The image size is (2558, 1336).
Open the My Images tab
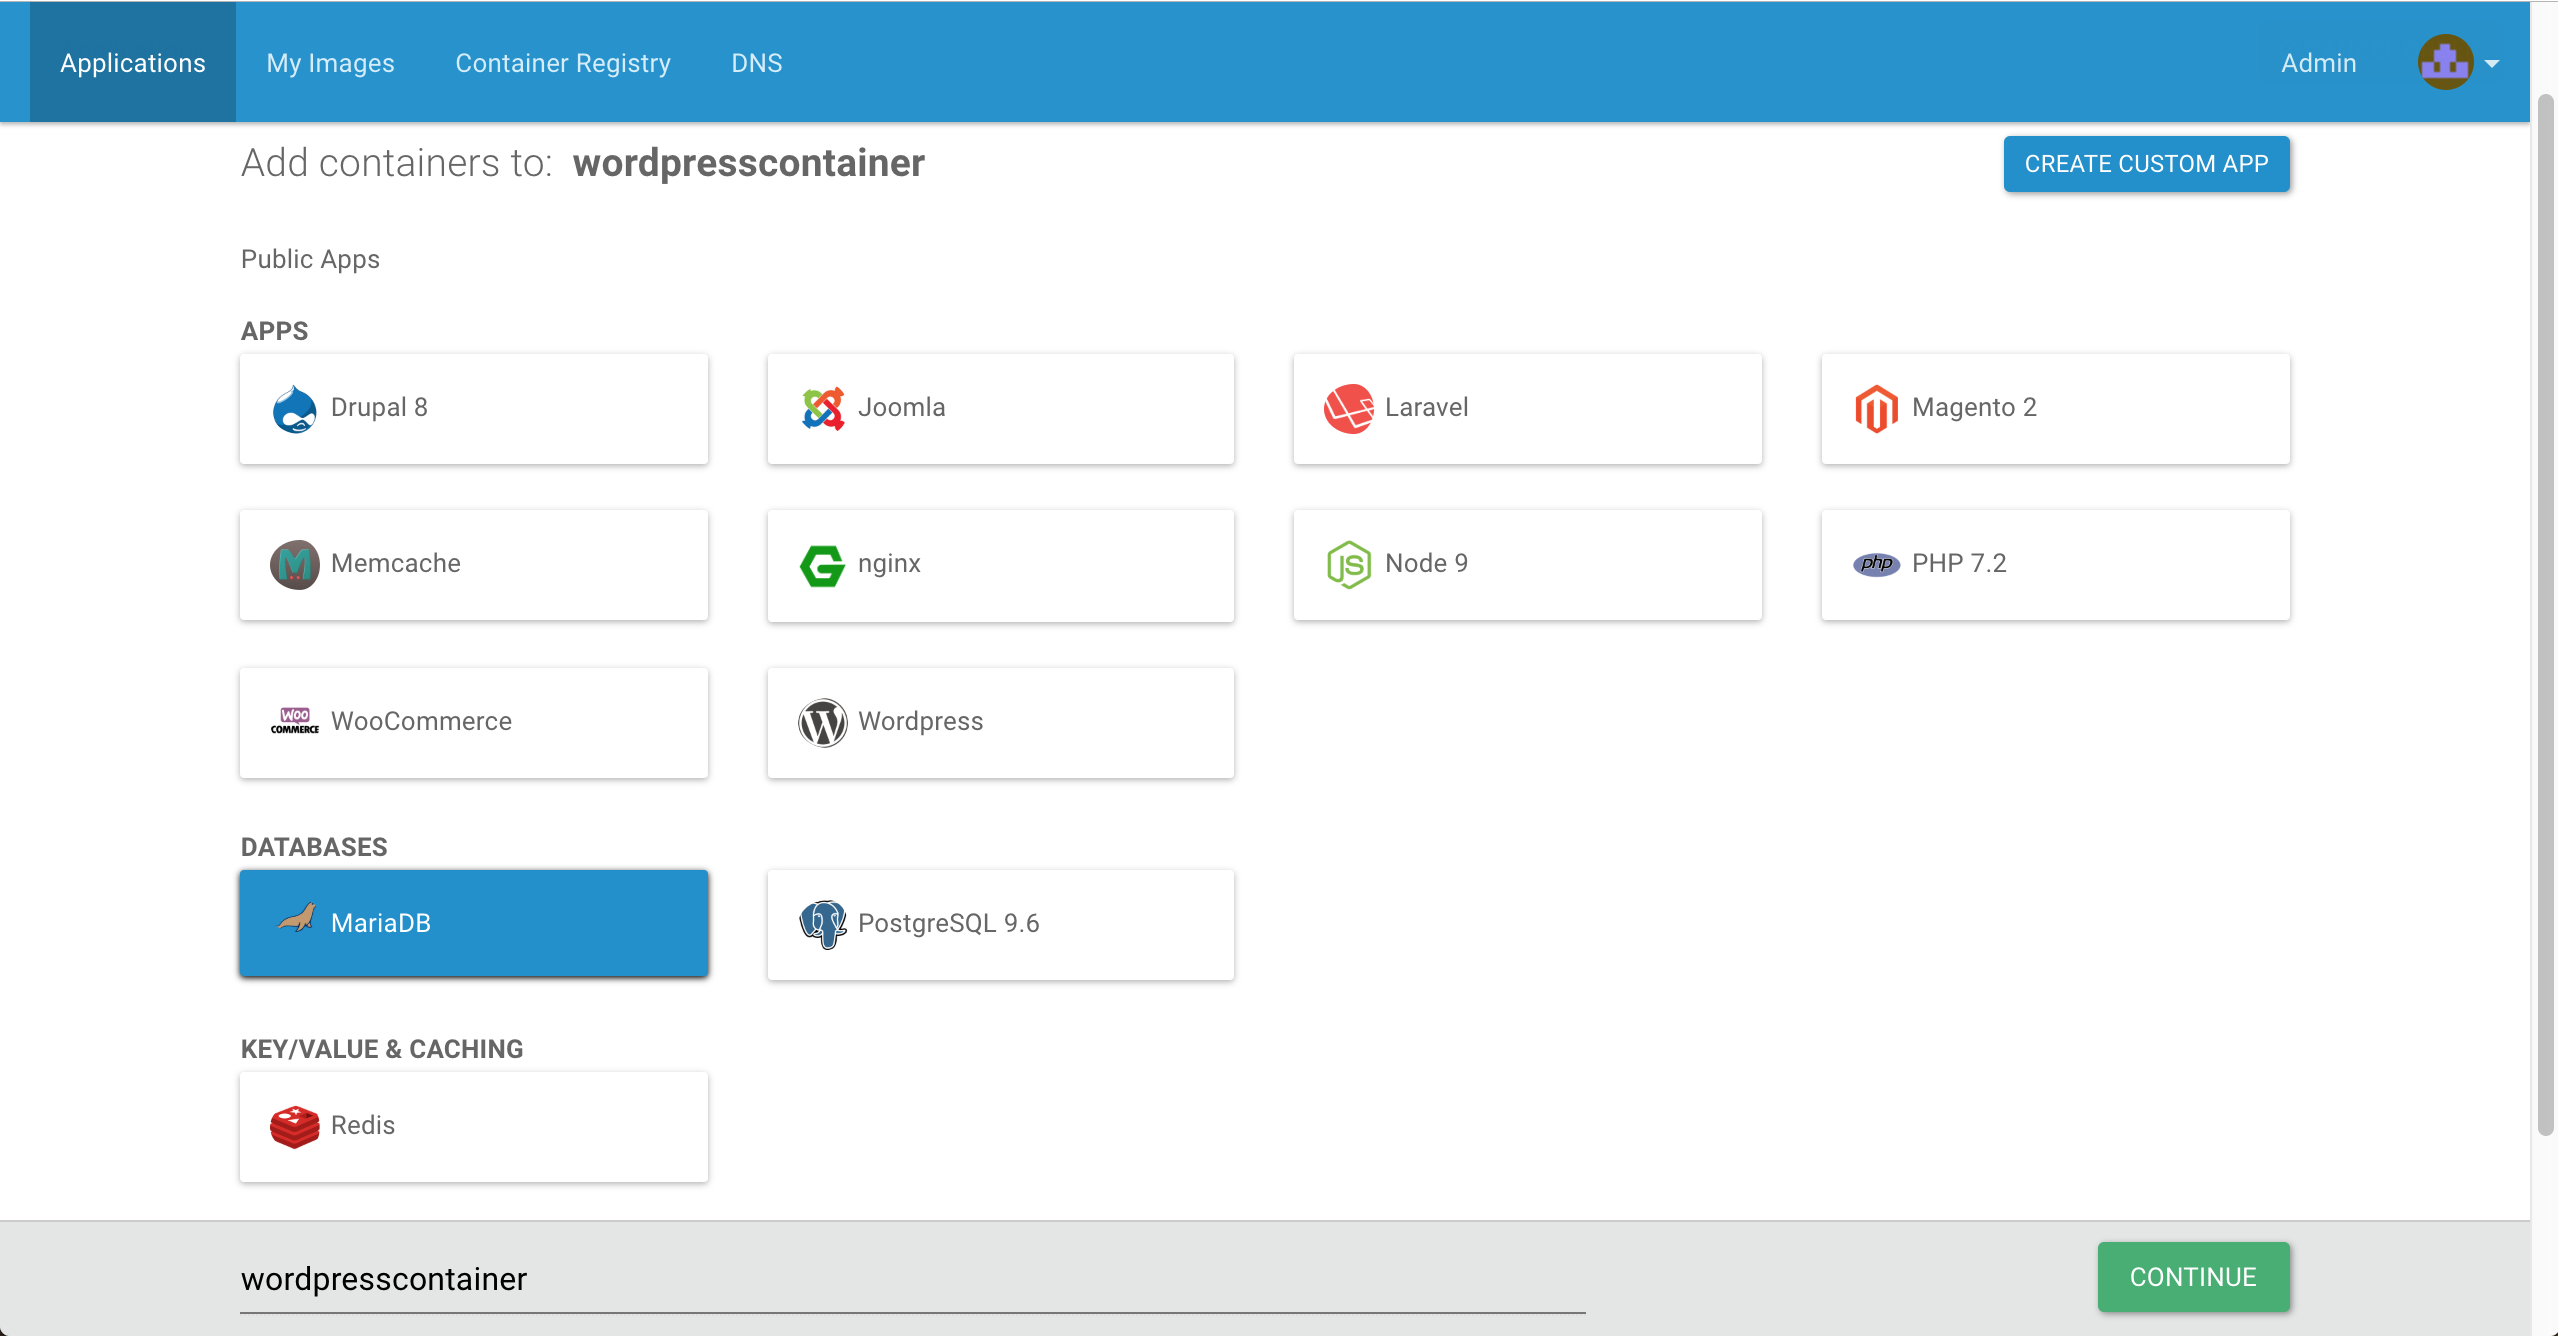coord(330,62)
